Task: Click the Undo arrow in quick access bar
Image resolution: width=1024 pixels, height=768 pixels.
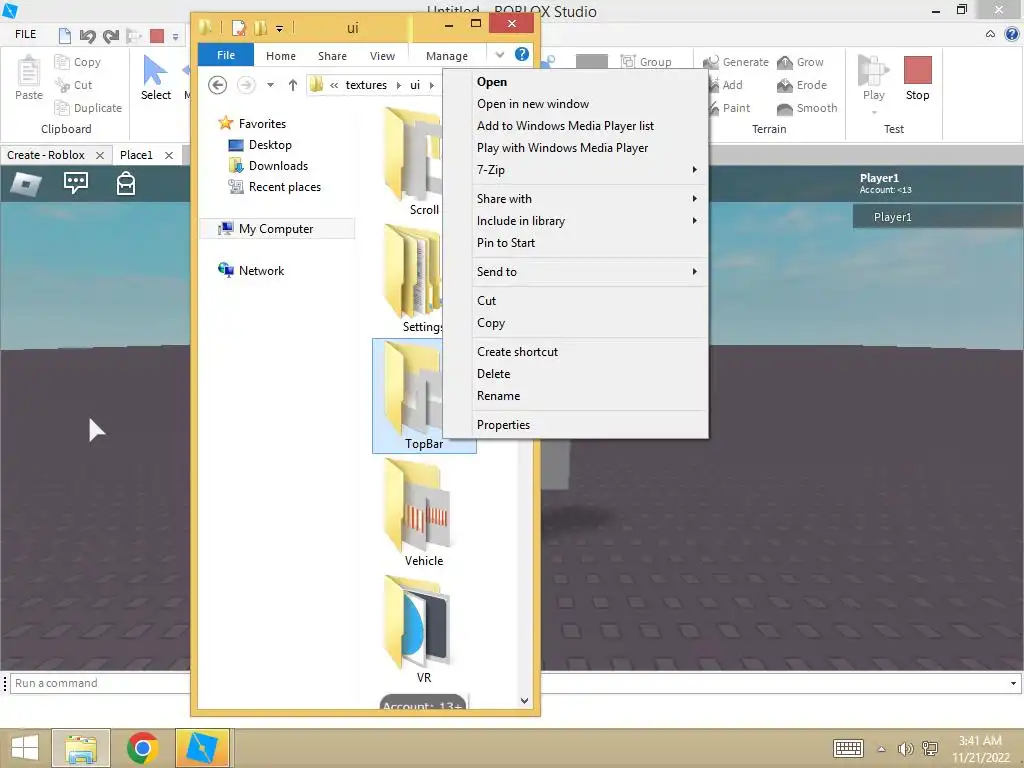Action: pyautogui.click(x=87, y=35)
